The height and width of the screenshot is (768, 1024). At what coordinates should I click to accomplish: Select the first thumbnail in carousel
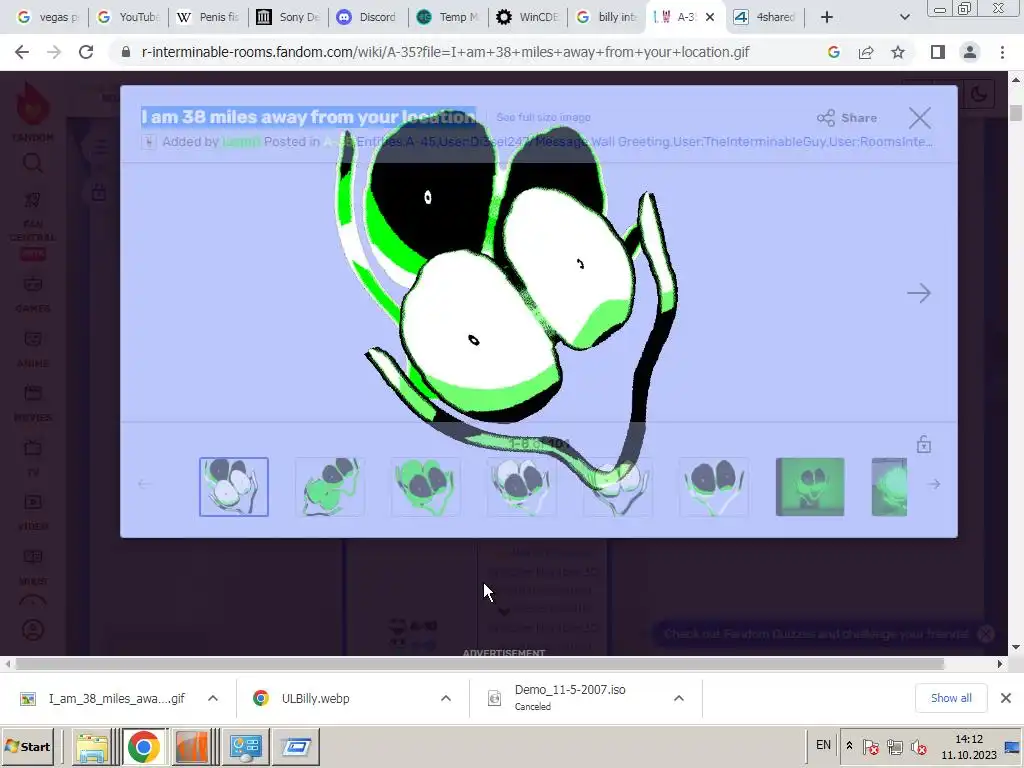point(234,487)
